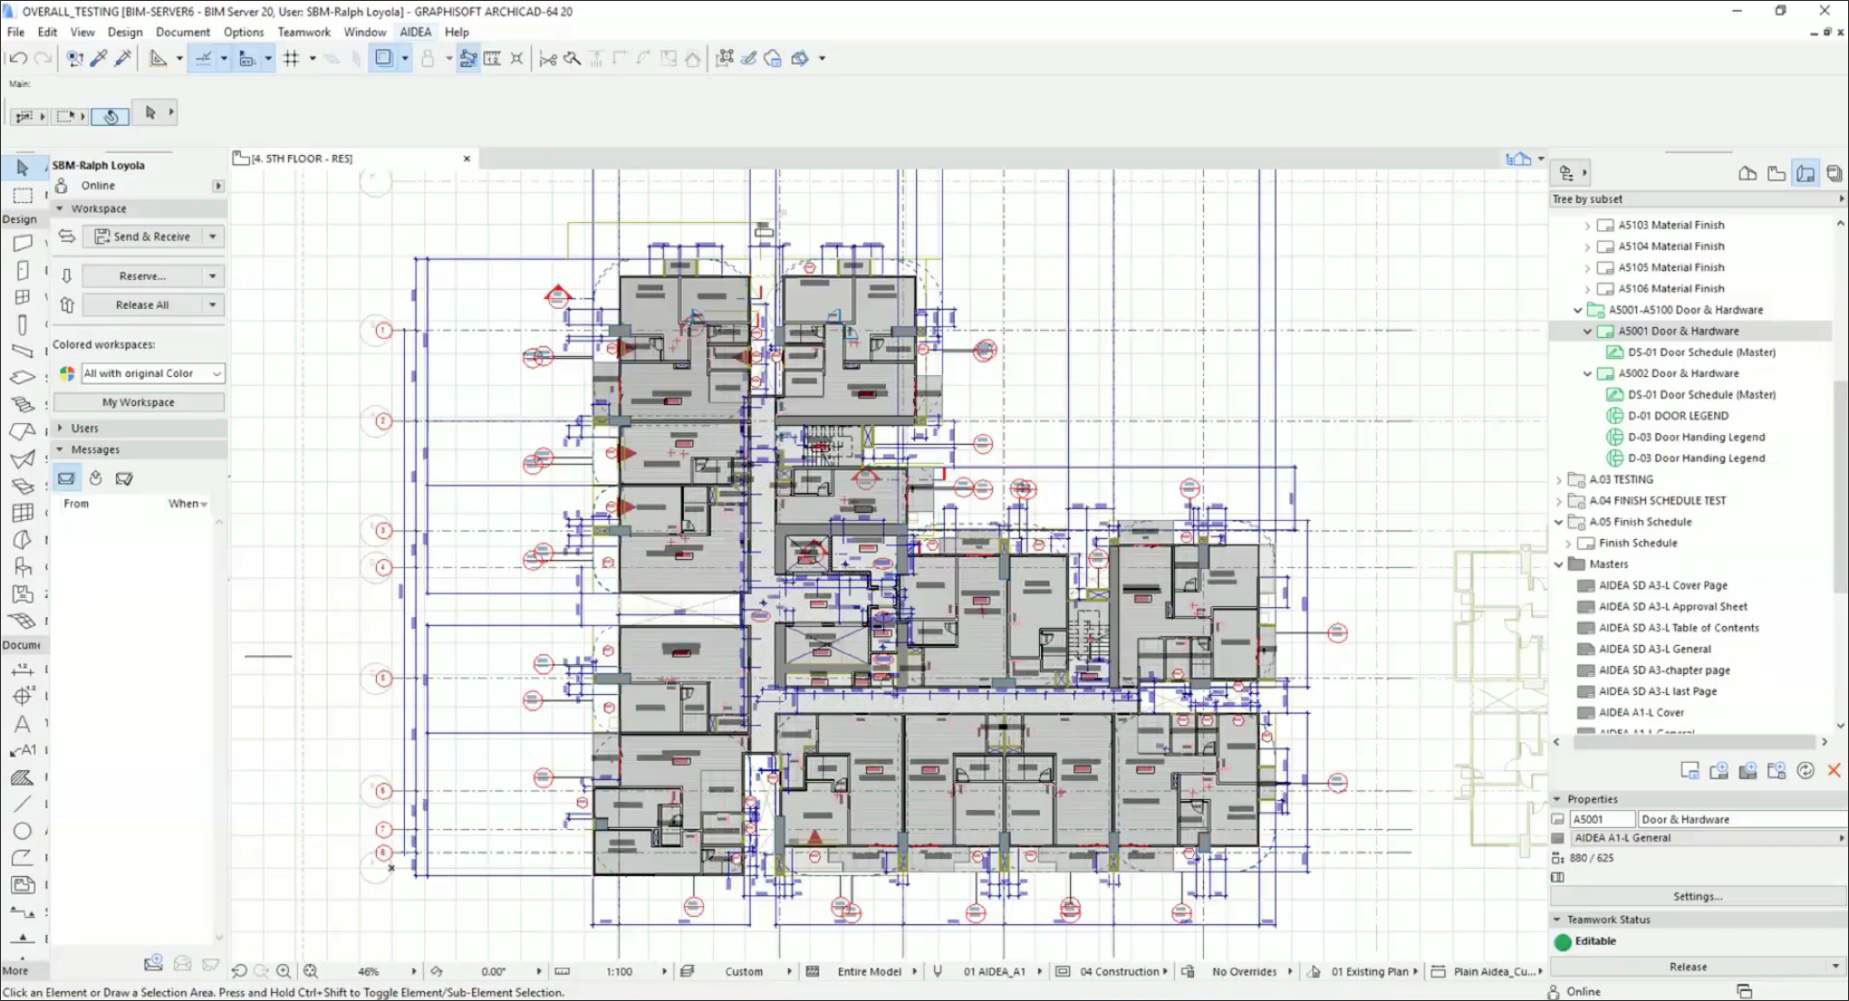Select the Column tool in the toolbox
The image size is (1849, 1001).
pyautogui.click(x=22, y=324)
